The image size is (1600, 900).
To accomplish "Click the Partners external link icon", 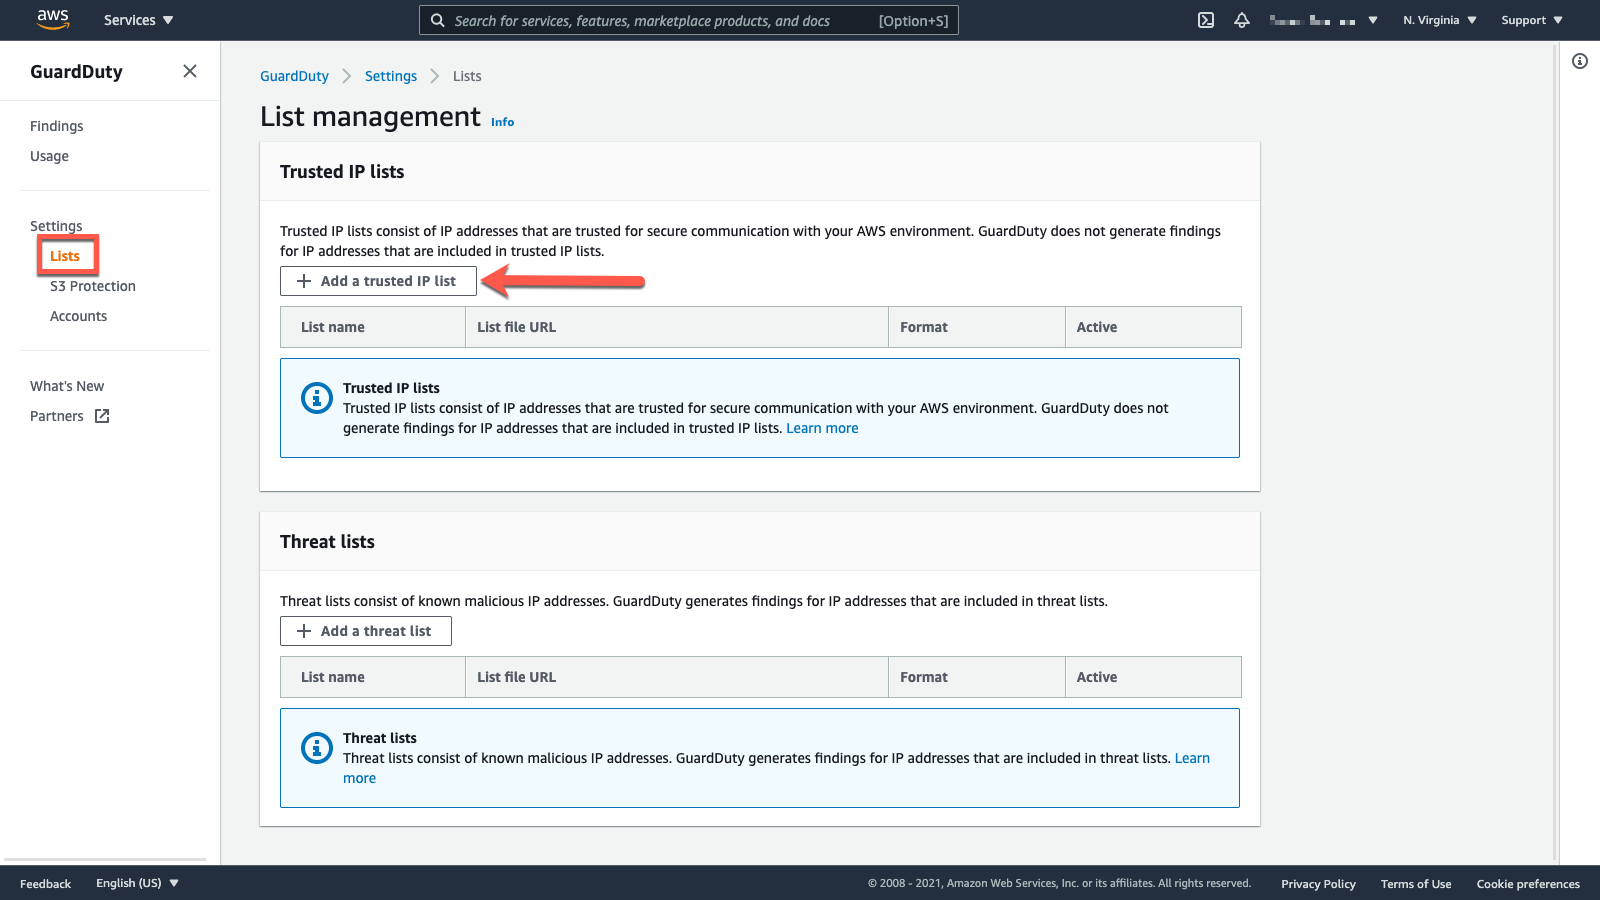I will [102, 416].
